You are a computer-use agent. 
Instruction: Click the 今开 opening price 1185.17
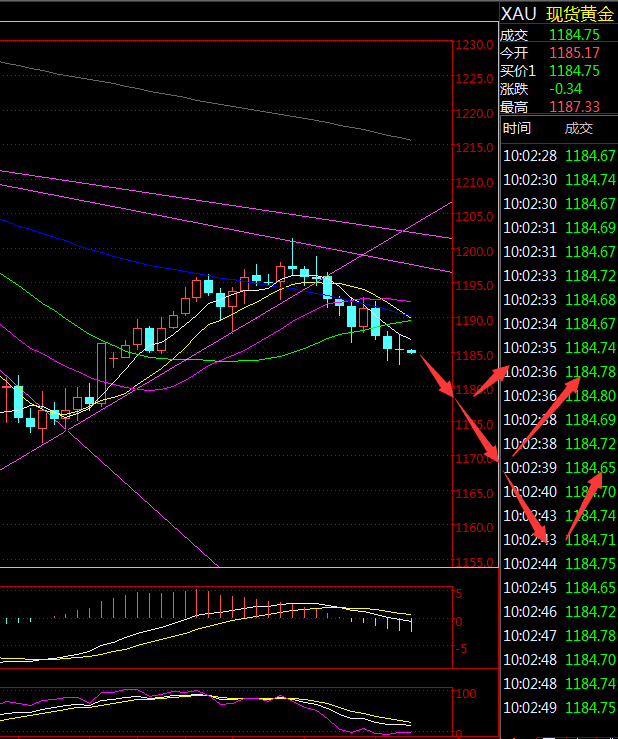coord(574,53)
